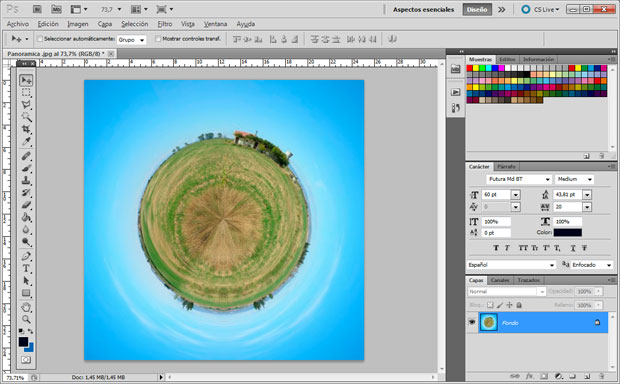Viewport: 620px width, 384px height.
Task: Select the Horizontal Type tool
Action: (x=26, y=269)
